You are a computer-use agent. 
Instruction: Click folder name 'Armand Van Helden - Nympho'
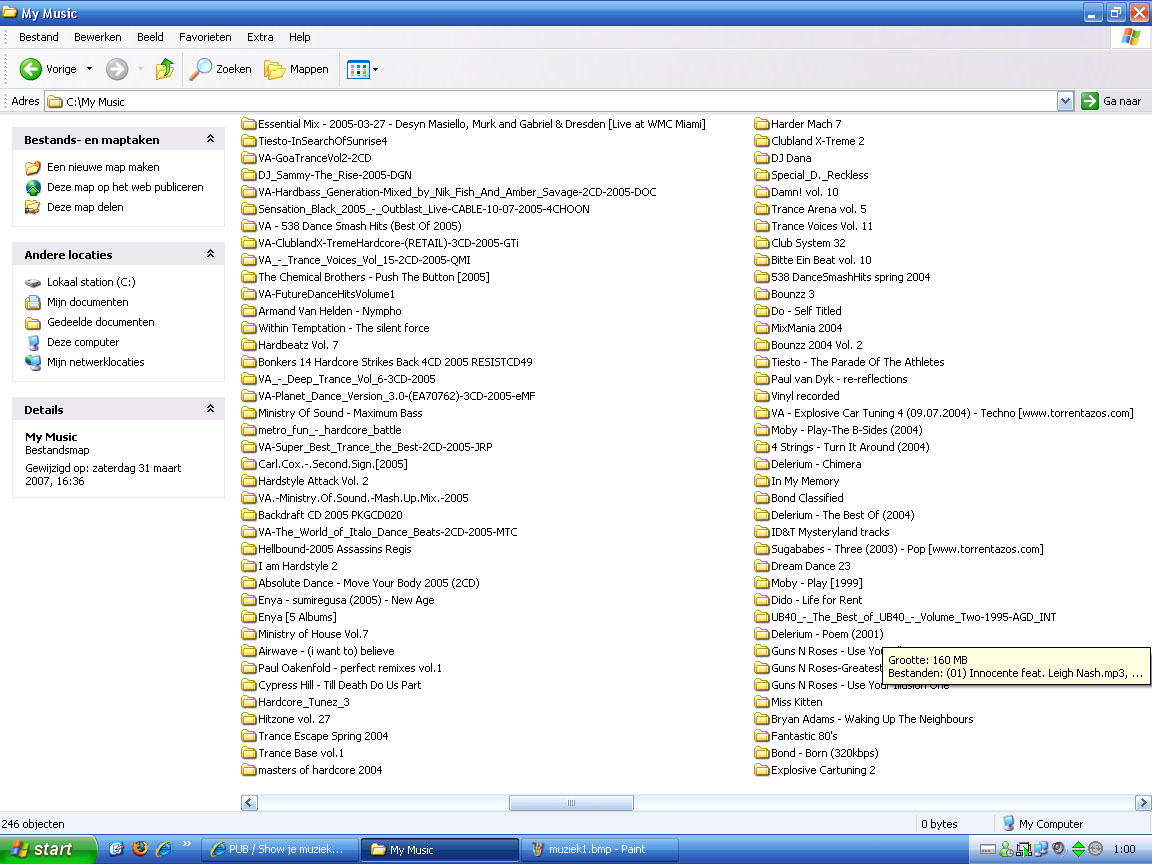pyautogui.click(x=330, y=312)
